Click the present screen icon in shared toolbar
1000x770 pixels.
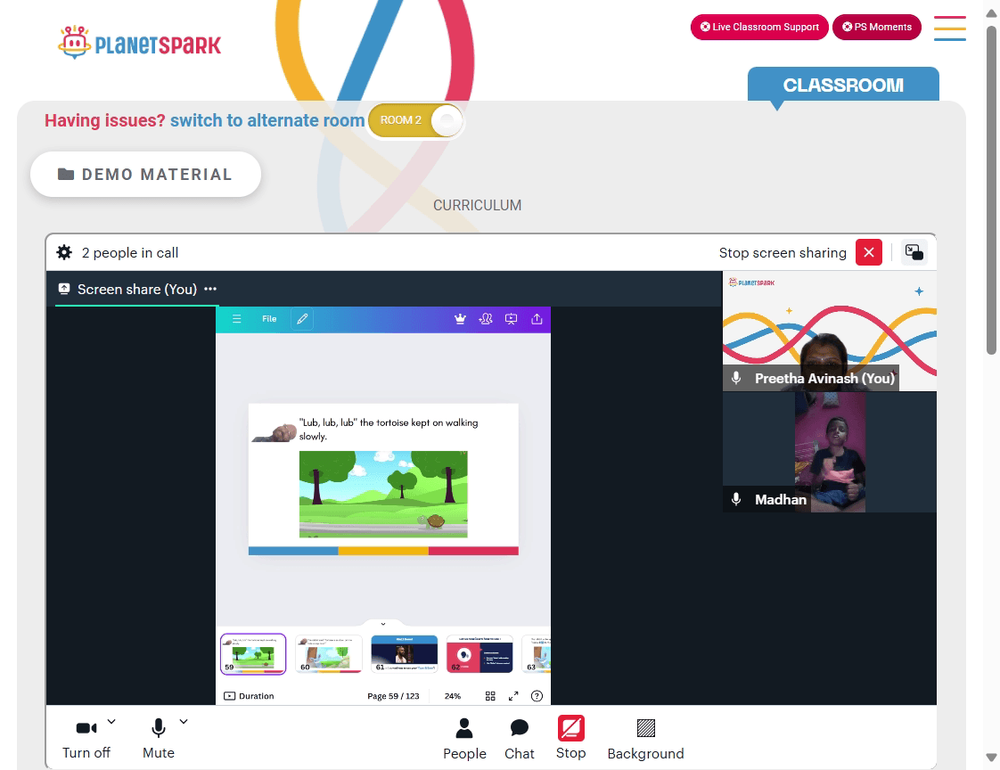pos(511,319)
